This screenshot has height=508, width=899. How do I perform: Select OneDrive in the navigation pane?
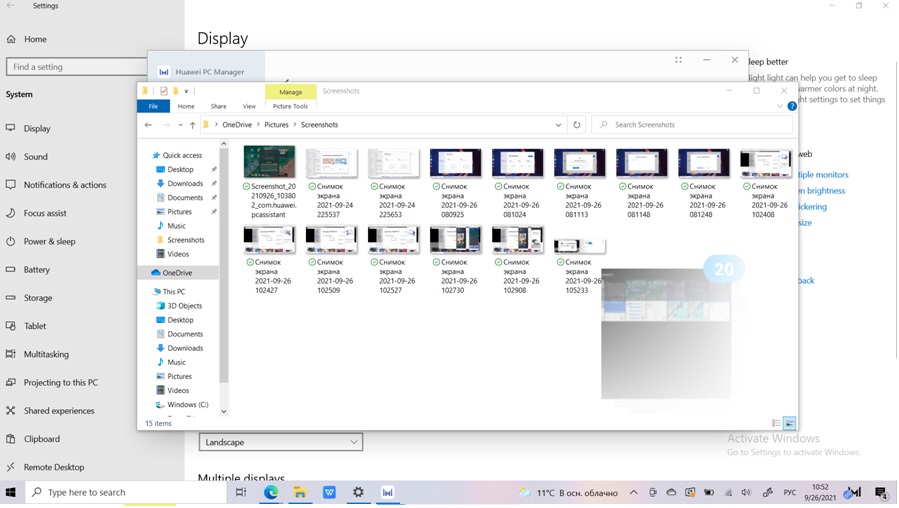[177, 272]
